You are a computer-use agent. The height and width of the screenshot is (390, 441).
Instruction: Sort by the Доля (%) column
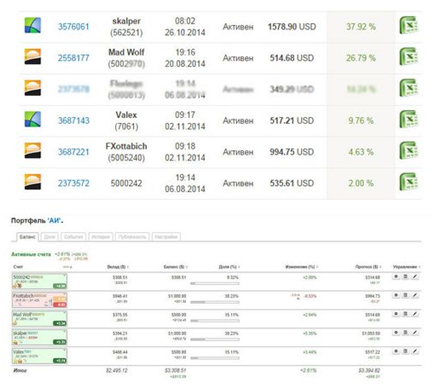[229, 267]
